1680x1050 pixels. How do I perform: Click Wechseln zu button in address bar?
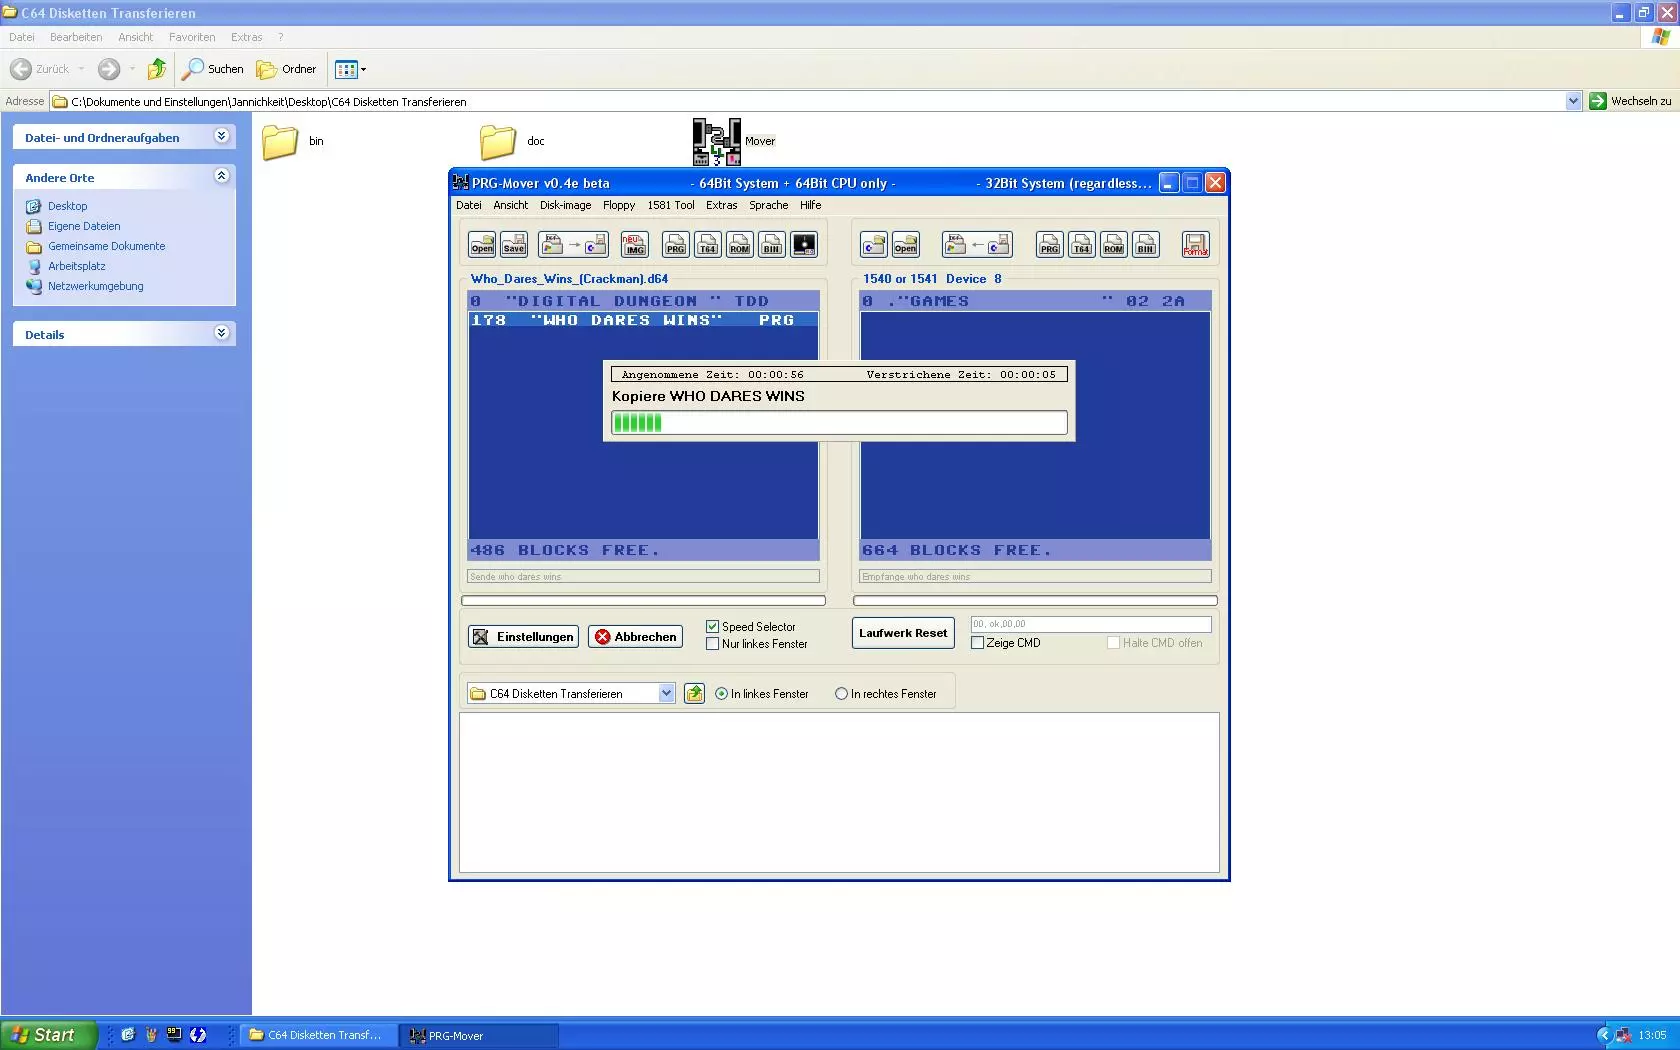[1631, 101]
